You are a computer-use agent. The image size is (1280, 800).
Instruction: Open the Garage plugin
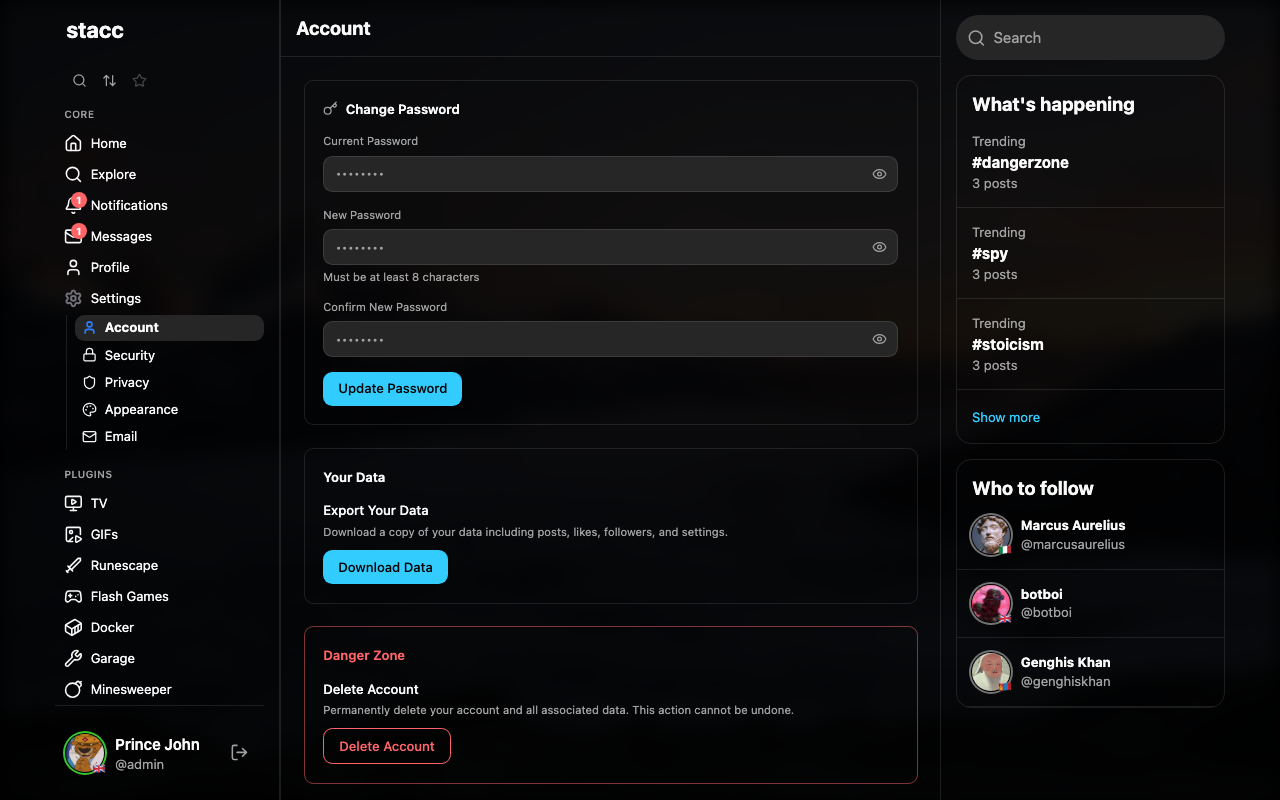[113, 658]
